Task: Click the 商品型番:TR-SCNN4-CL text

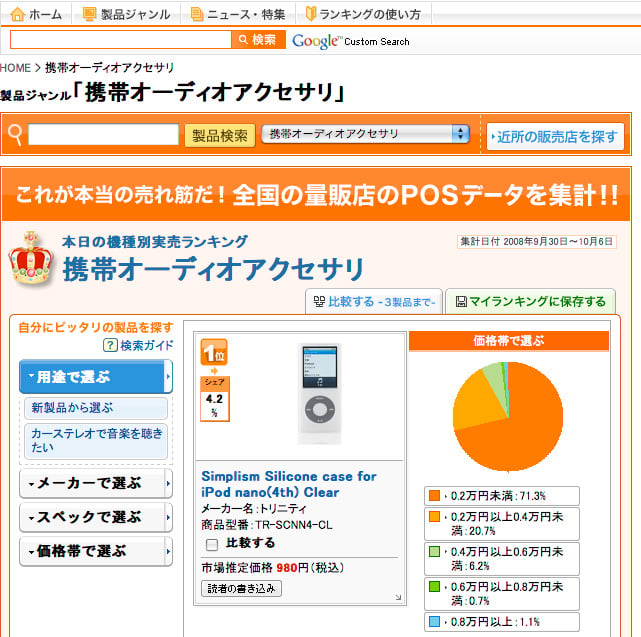Action: (x=267, y=525)
